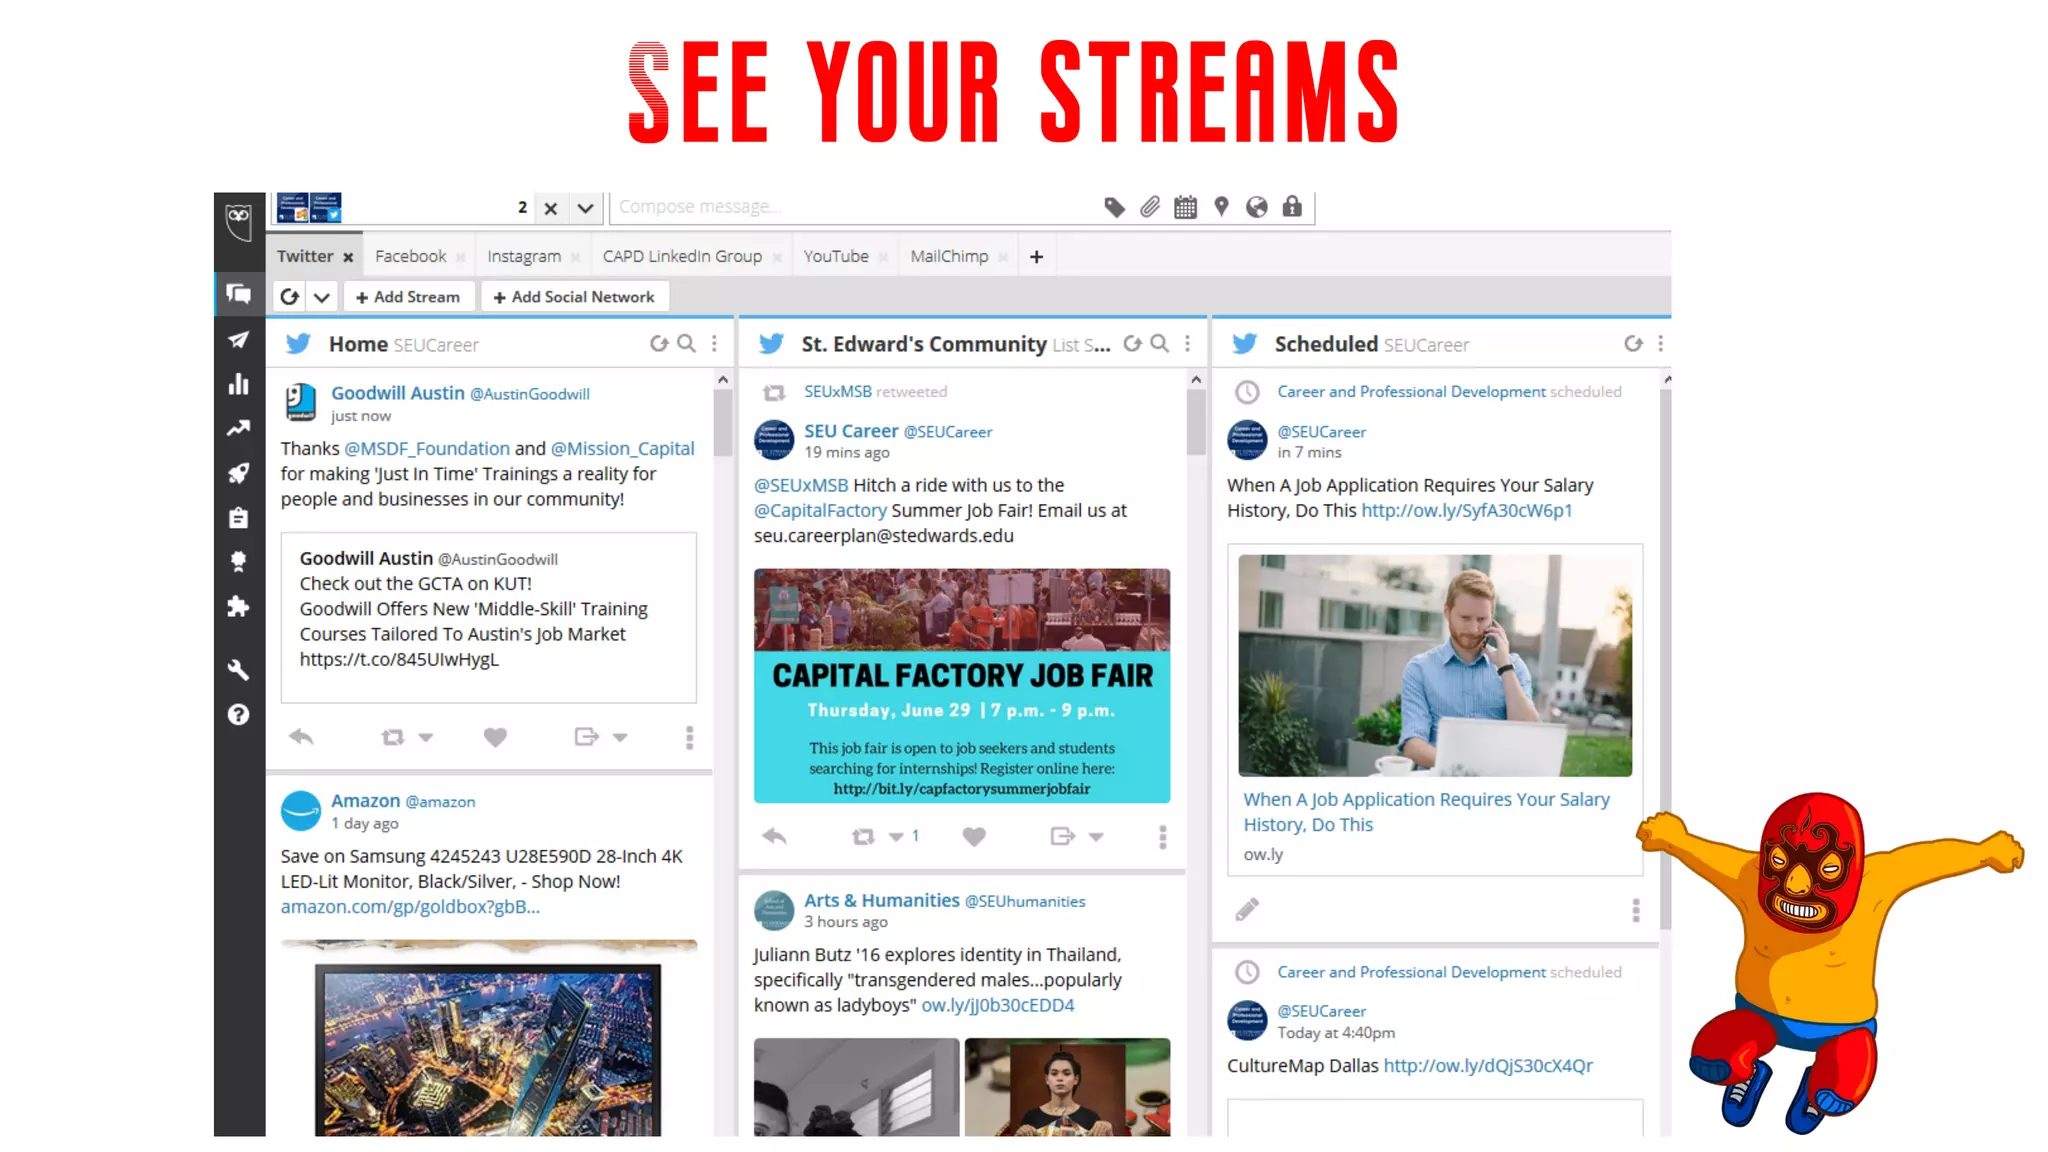The height and width of the screenshot is (1152, 2048).
Task: Switch to the MailChimp tab
Action: click(x=949, y=256)
